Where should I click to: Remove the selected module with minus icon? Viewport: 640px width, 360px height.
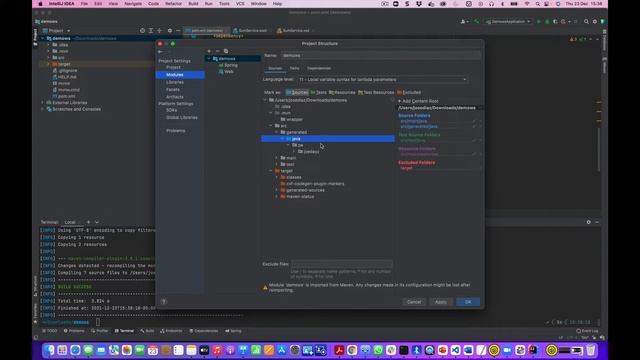(x=218, y=51)
